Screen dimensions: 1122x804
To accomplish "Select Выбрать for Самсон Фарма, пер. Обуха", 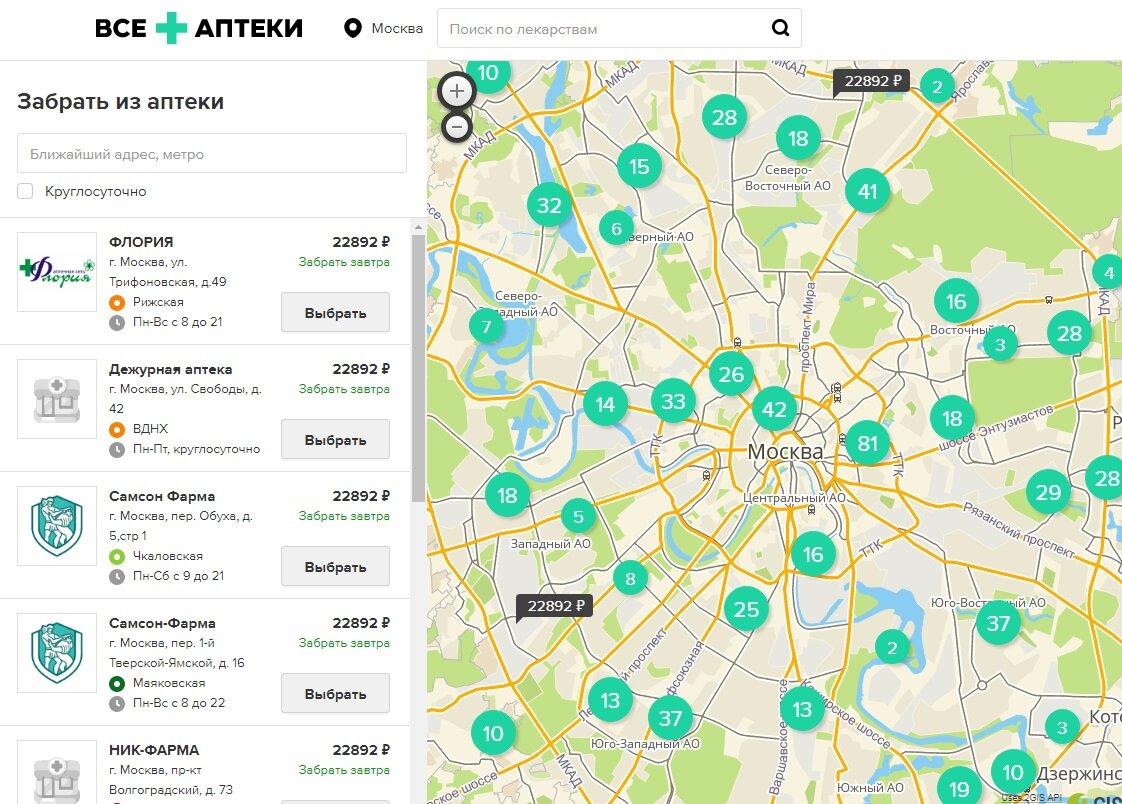I will point(336,567).
